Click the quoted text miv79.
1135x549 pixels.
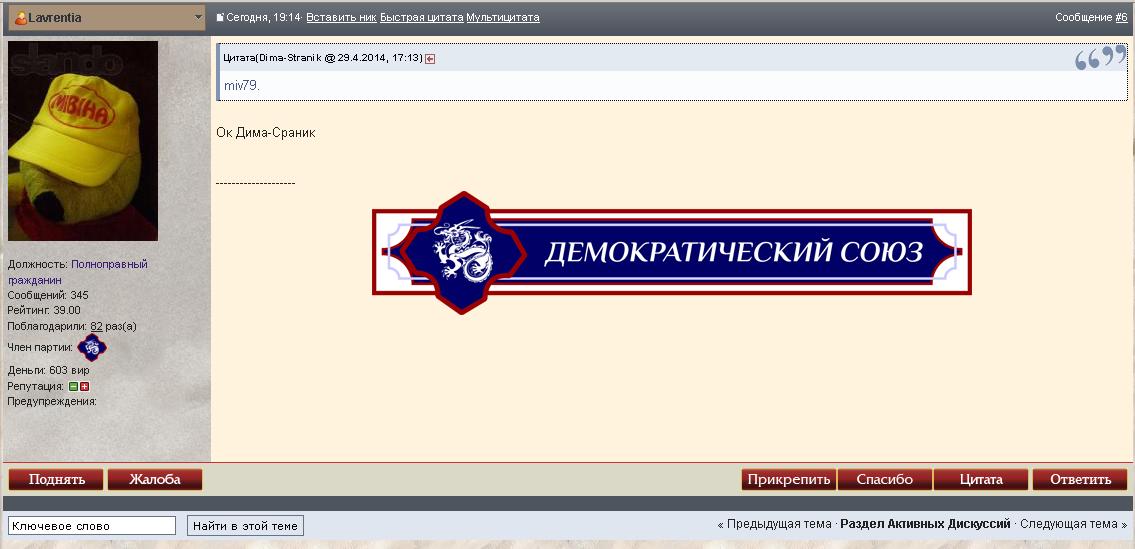242,85
